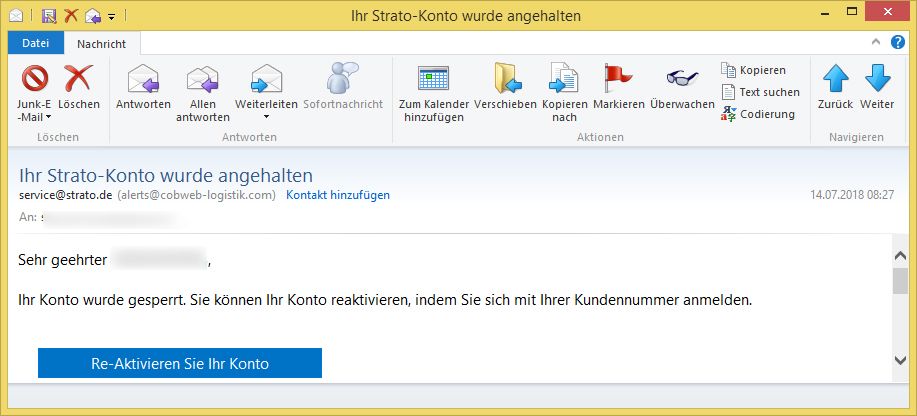Click Kopieren nach folder icon
Screen dimensions: 917x416
point(563,78)
